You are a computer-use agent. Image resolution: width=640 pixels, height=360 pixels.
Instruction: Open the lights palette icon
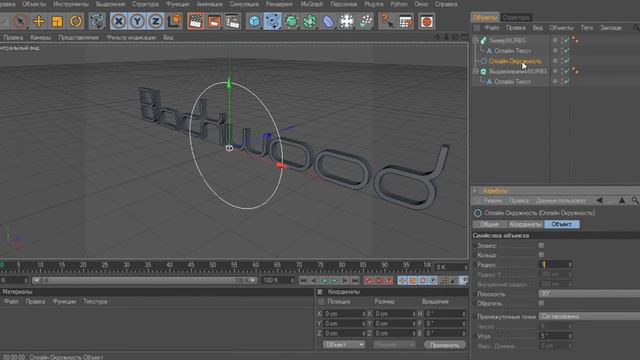point(365,21)
